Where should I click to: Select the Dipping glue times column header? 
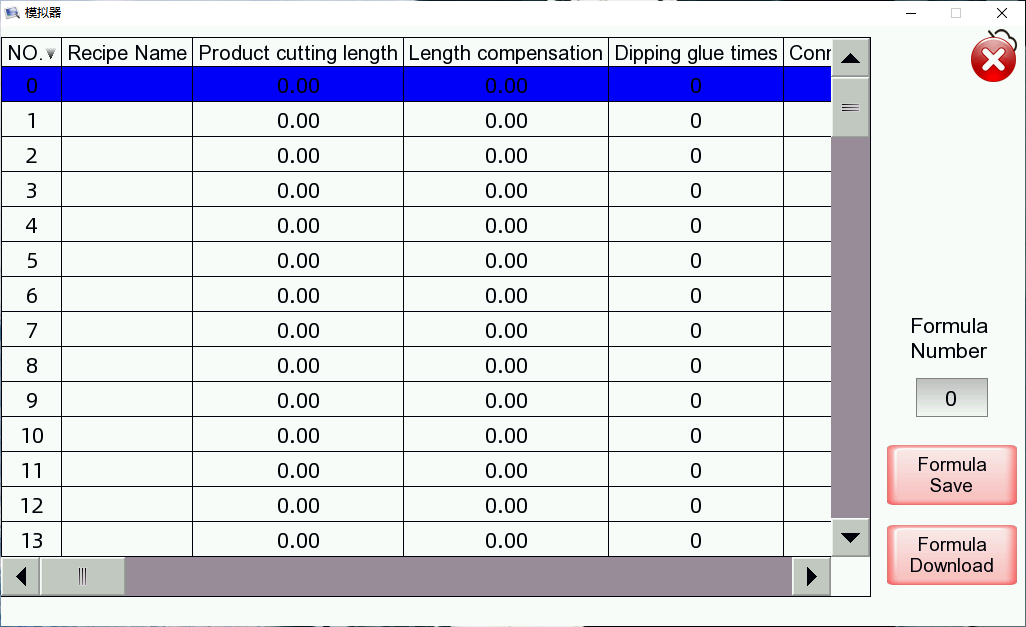pyautogui.click(x=695, y=53)
